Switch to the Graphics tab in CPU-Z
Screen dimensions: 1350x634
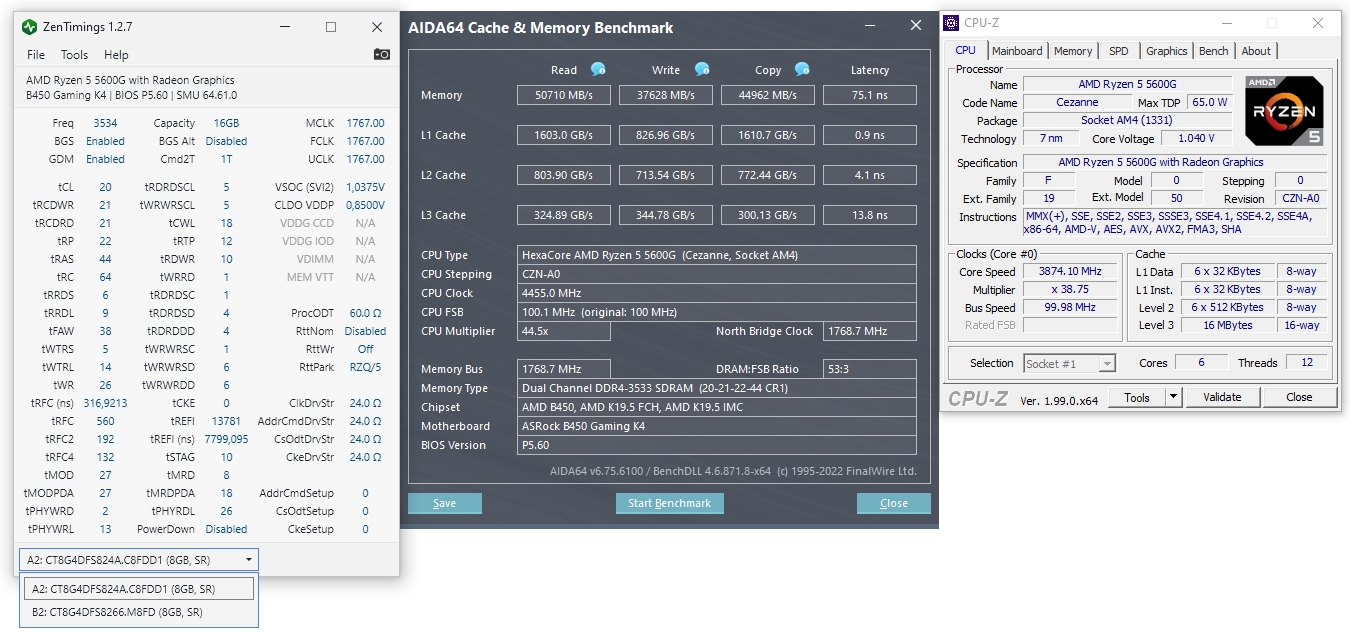click(x=1166, y=51)
